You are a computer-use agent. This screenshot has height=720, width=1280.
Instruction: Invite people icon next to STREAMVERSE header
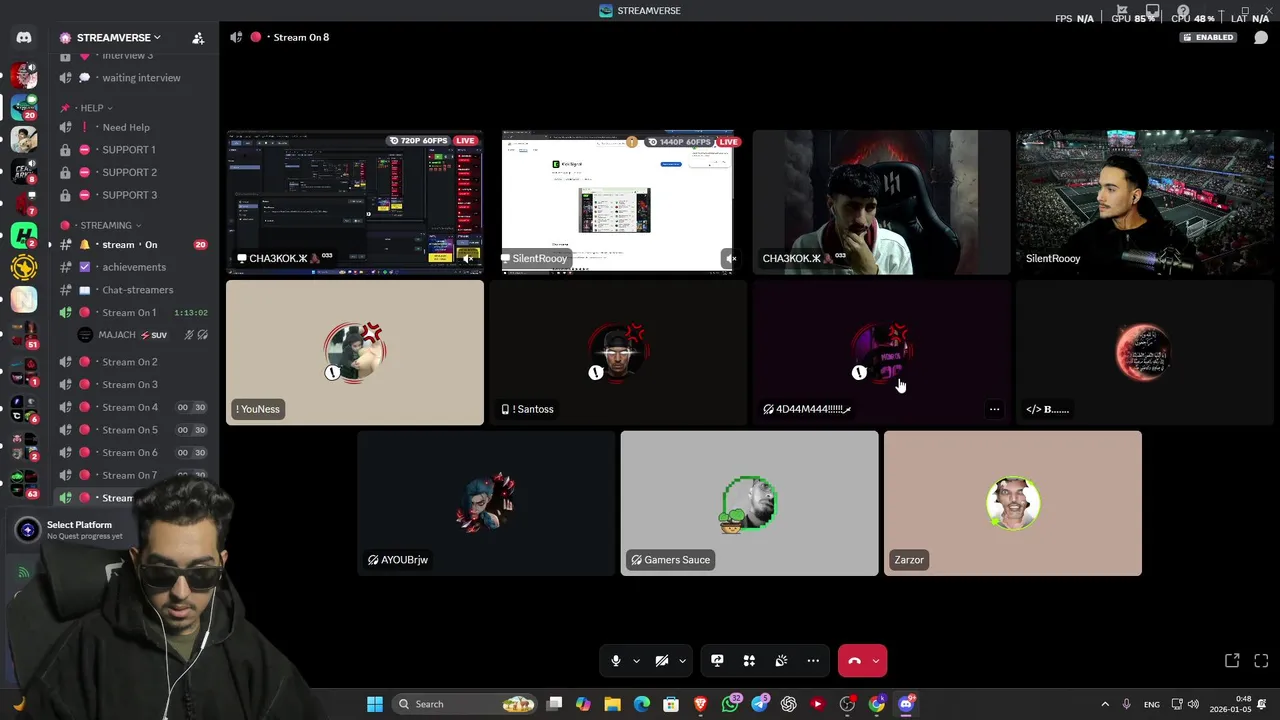click(x=198, y=38)
